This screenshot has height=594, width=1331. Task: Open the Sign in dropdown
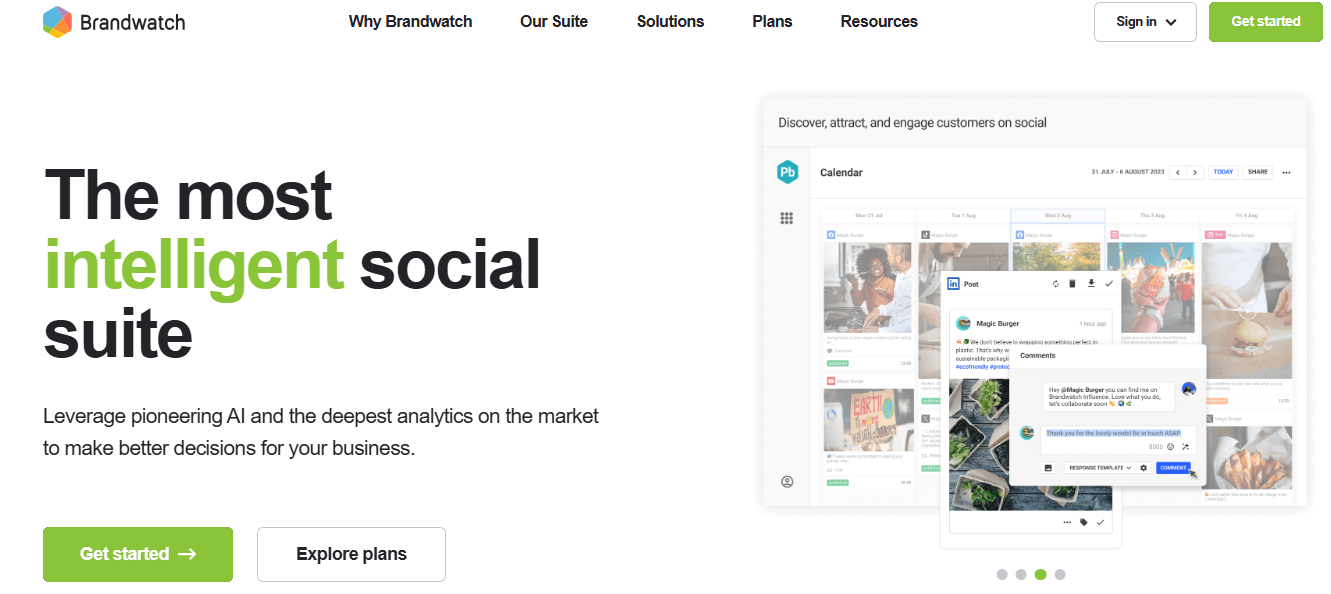[1145, 21]
